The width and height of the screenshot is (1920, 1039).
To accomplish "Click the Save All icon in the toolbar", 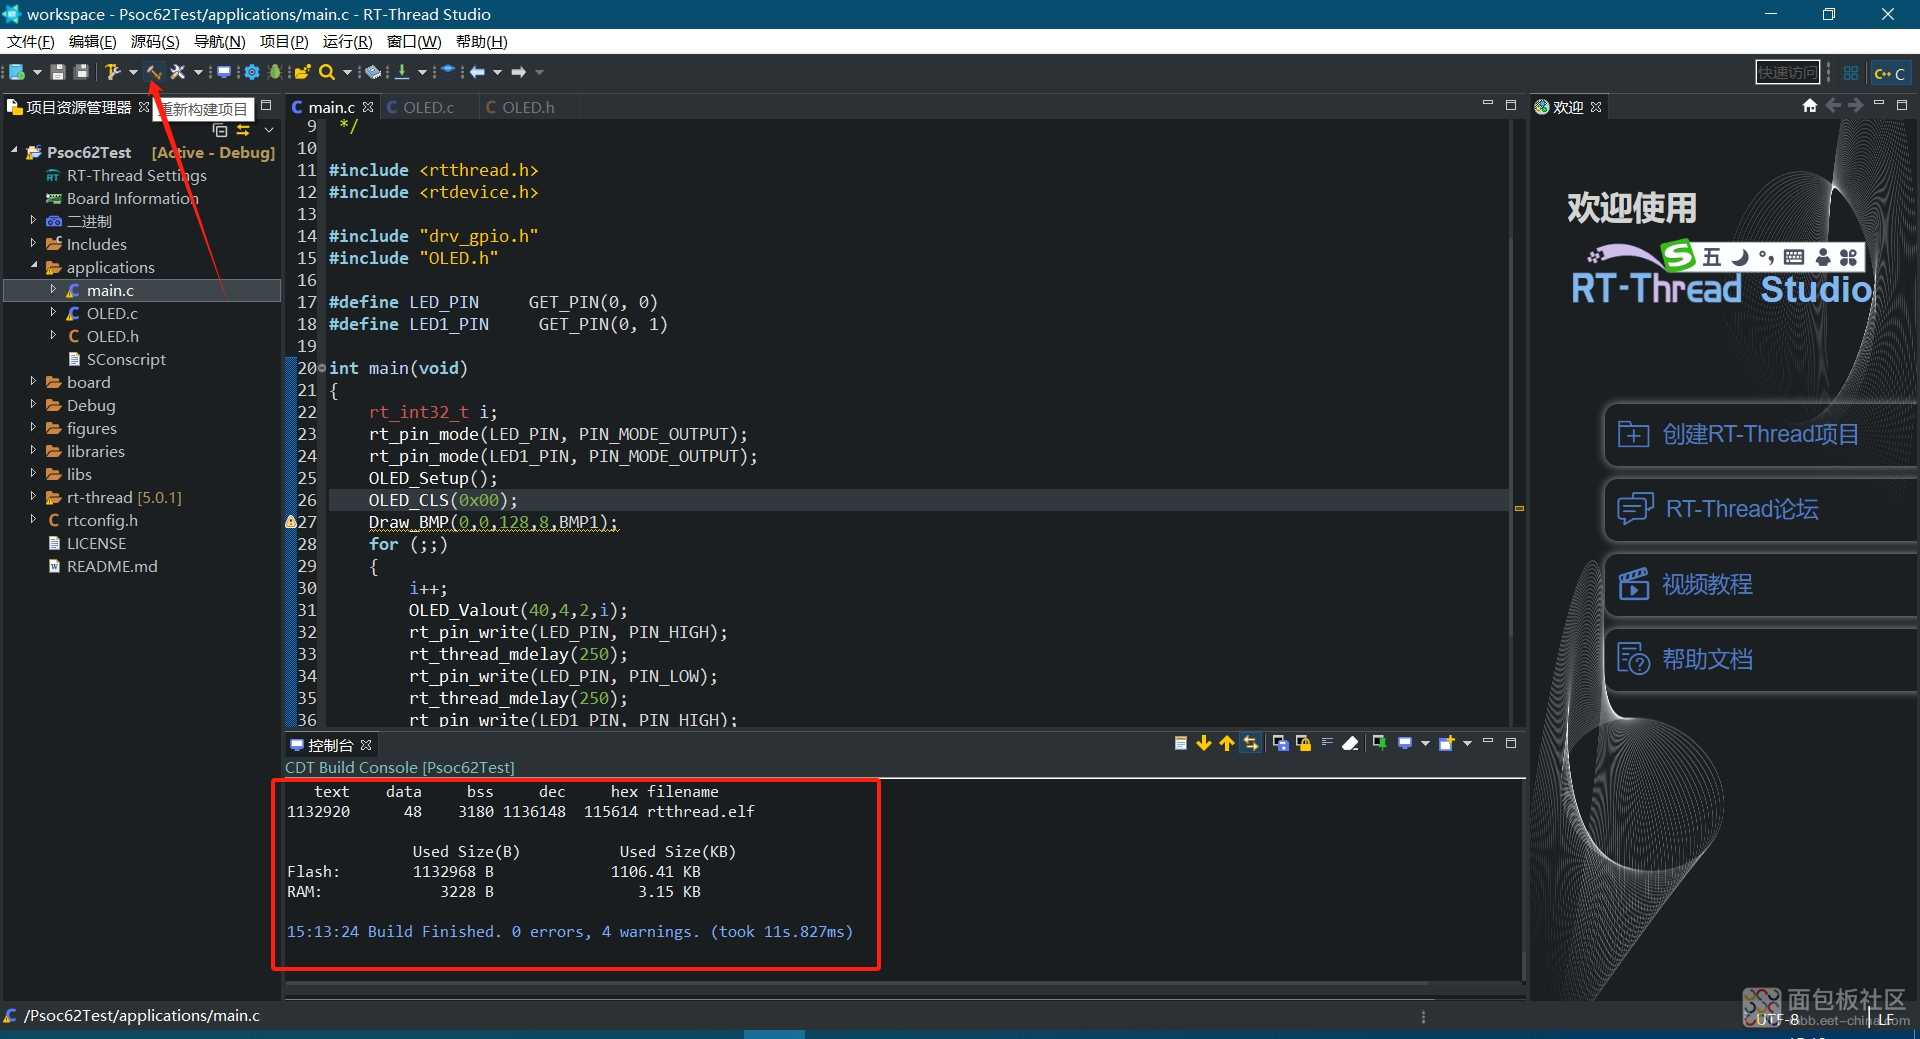I will pyautogui.click(x=81, y=72).
